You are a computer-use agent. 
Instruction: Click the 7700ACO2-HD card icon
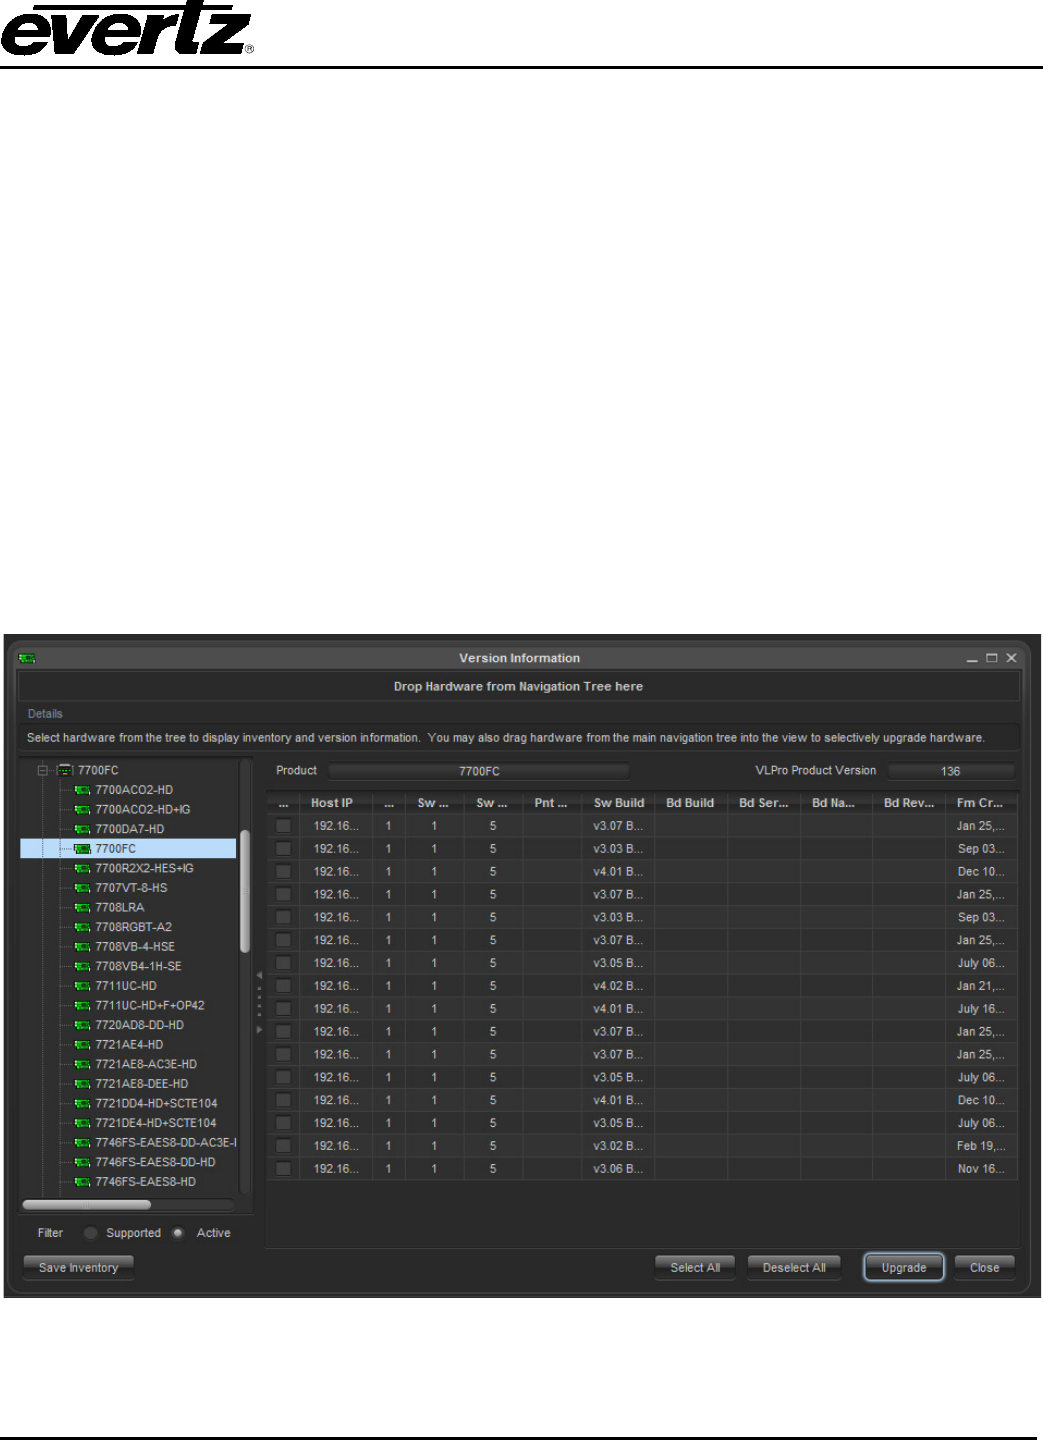point(83,790)
